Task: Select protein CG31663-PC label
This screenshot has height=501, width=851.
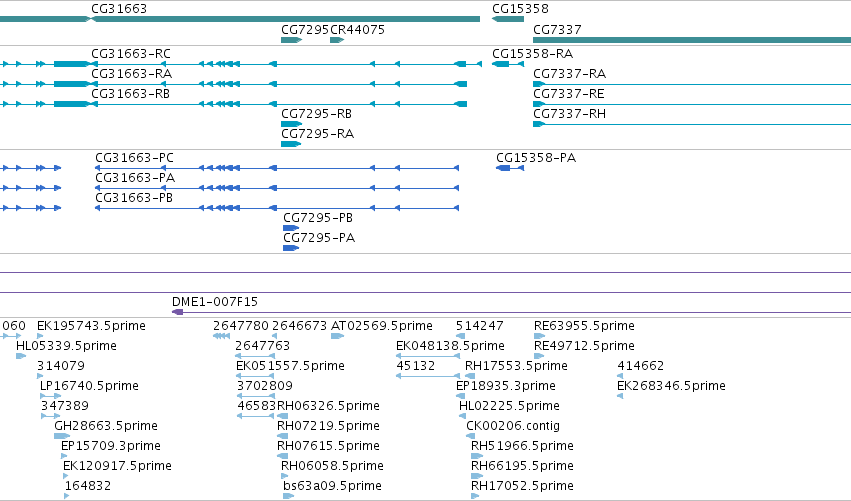Action: point(134,158)
